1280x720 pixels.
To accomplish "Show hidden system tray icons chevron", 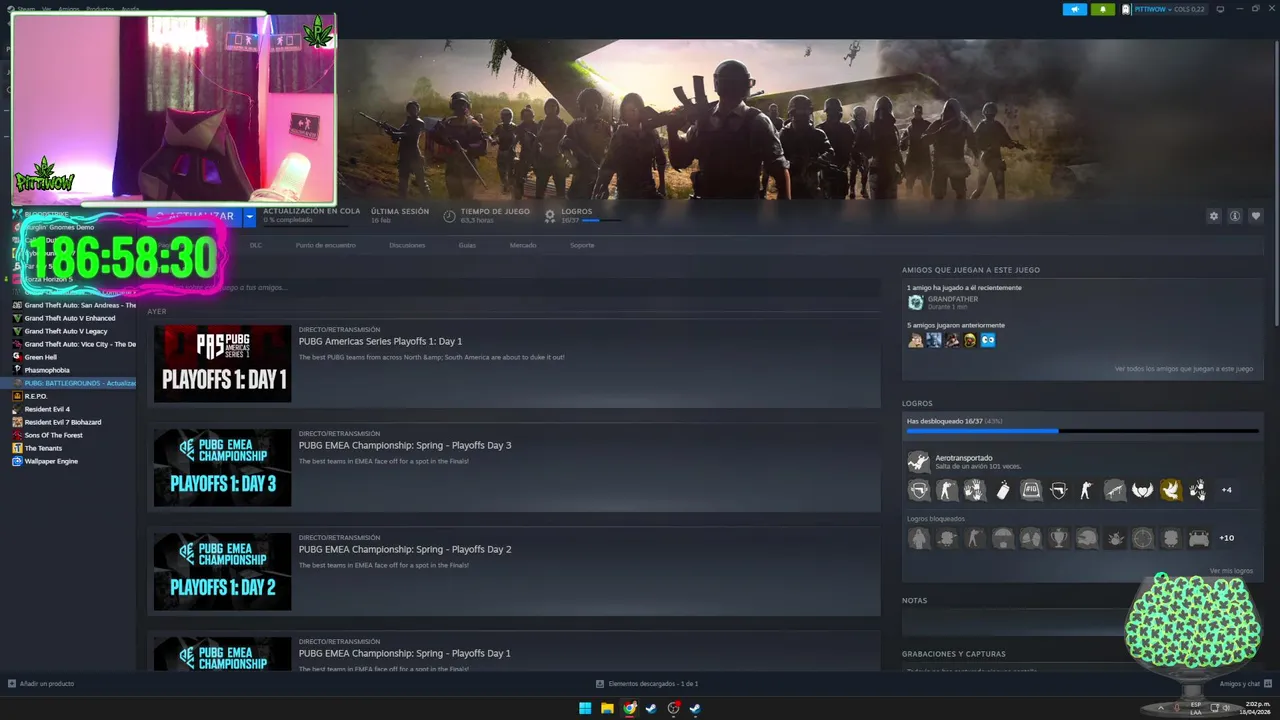I will tap(1161, 708).
